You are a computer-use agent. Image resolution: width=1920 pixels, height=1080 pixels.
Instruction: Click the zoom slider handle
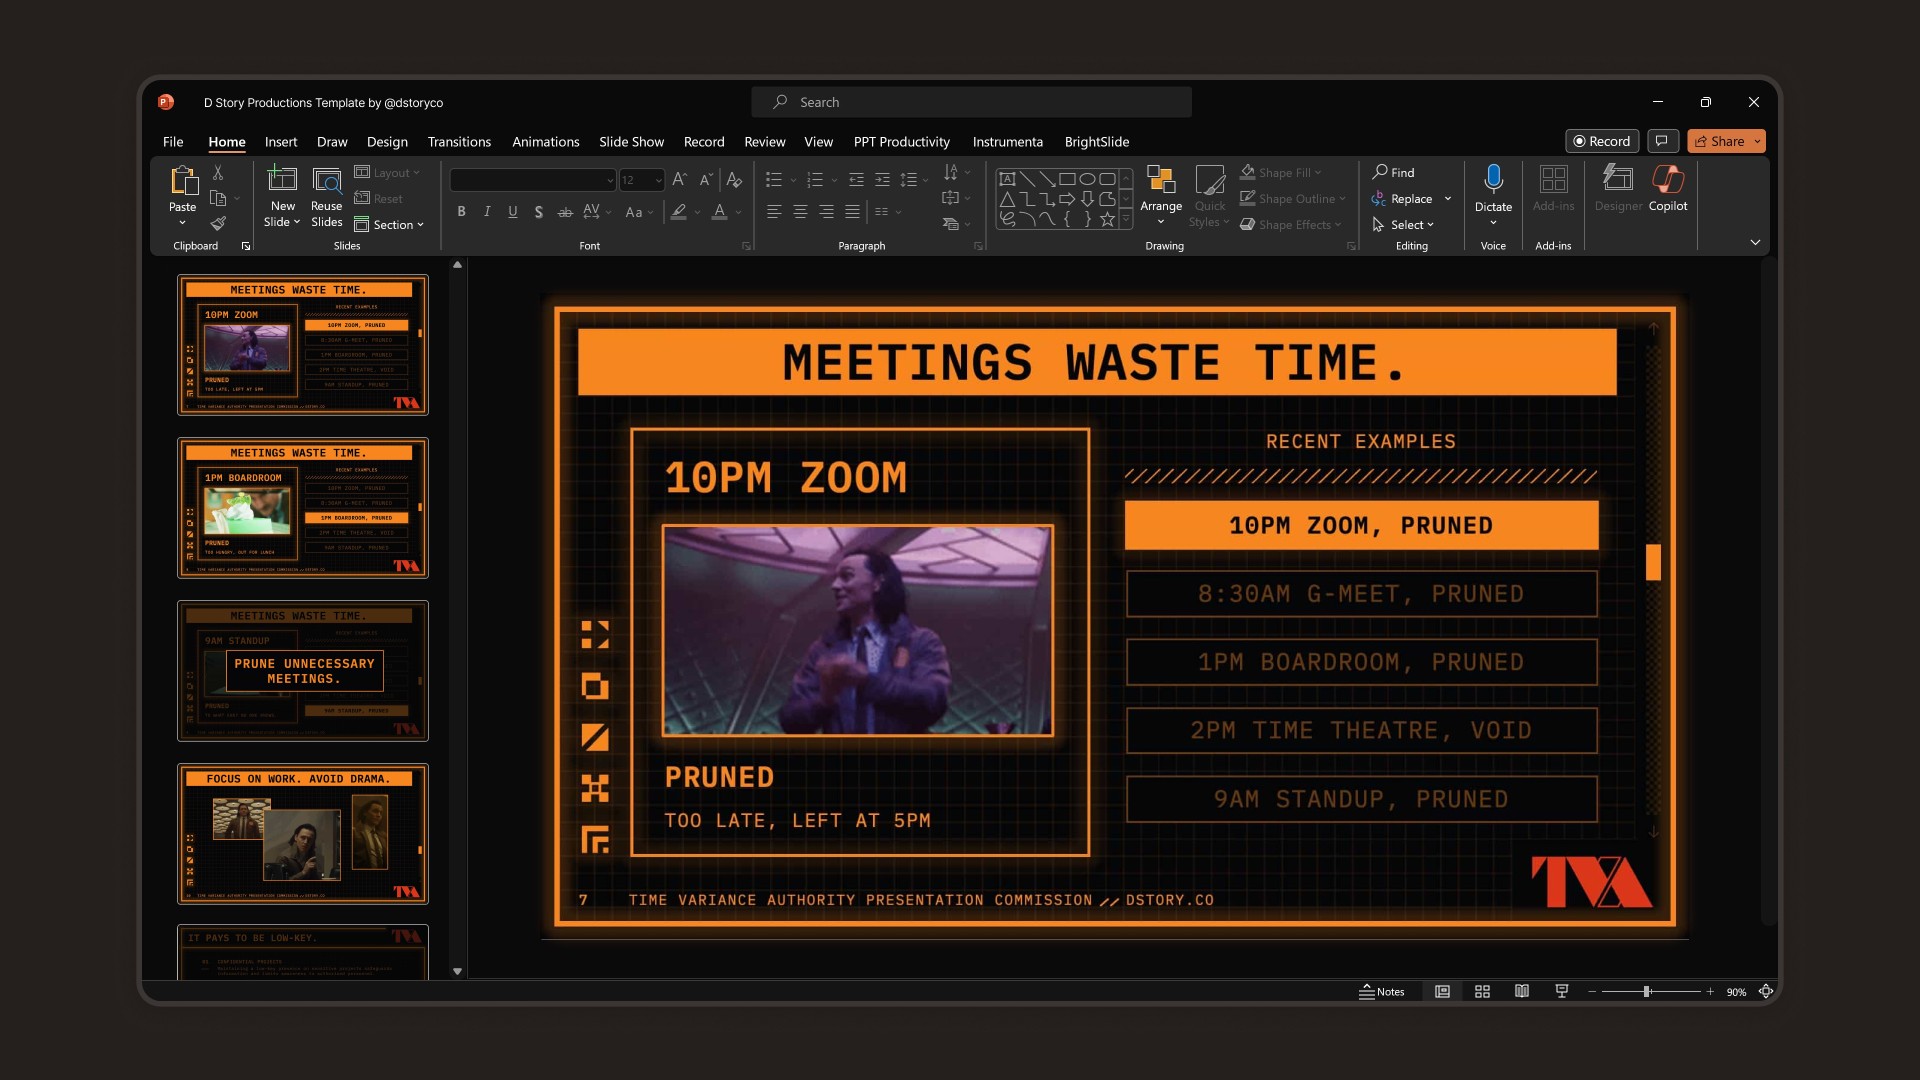pyautogui.click(x=1646, y=991)
